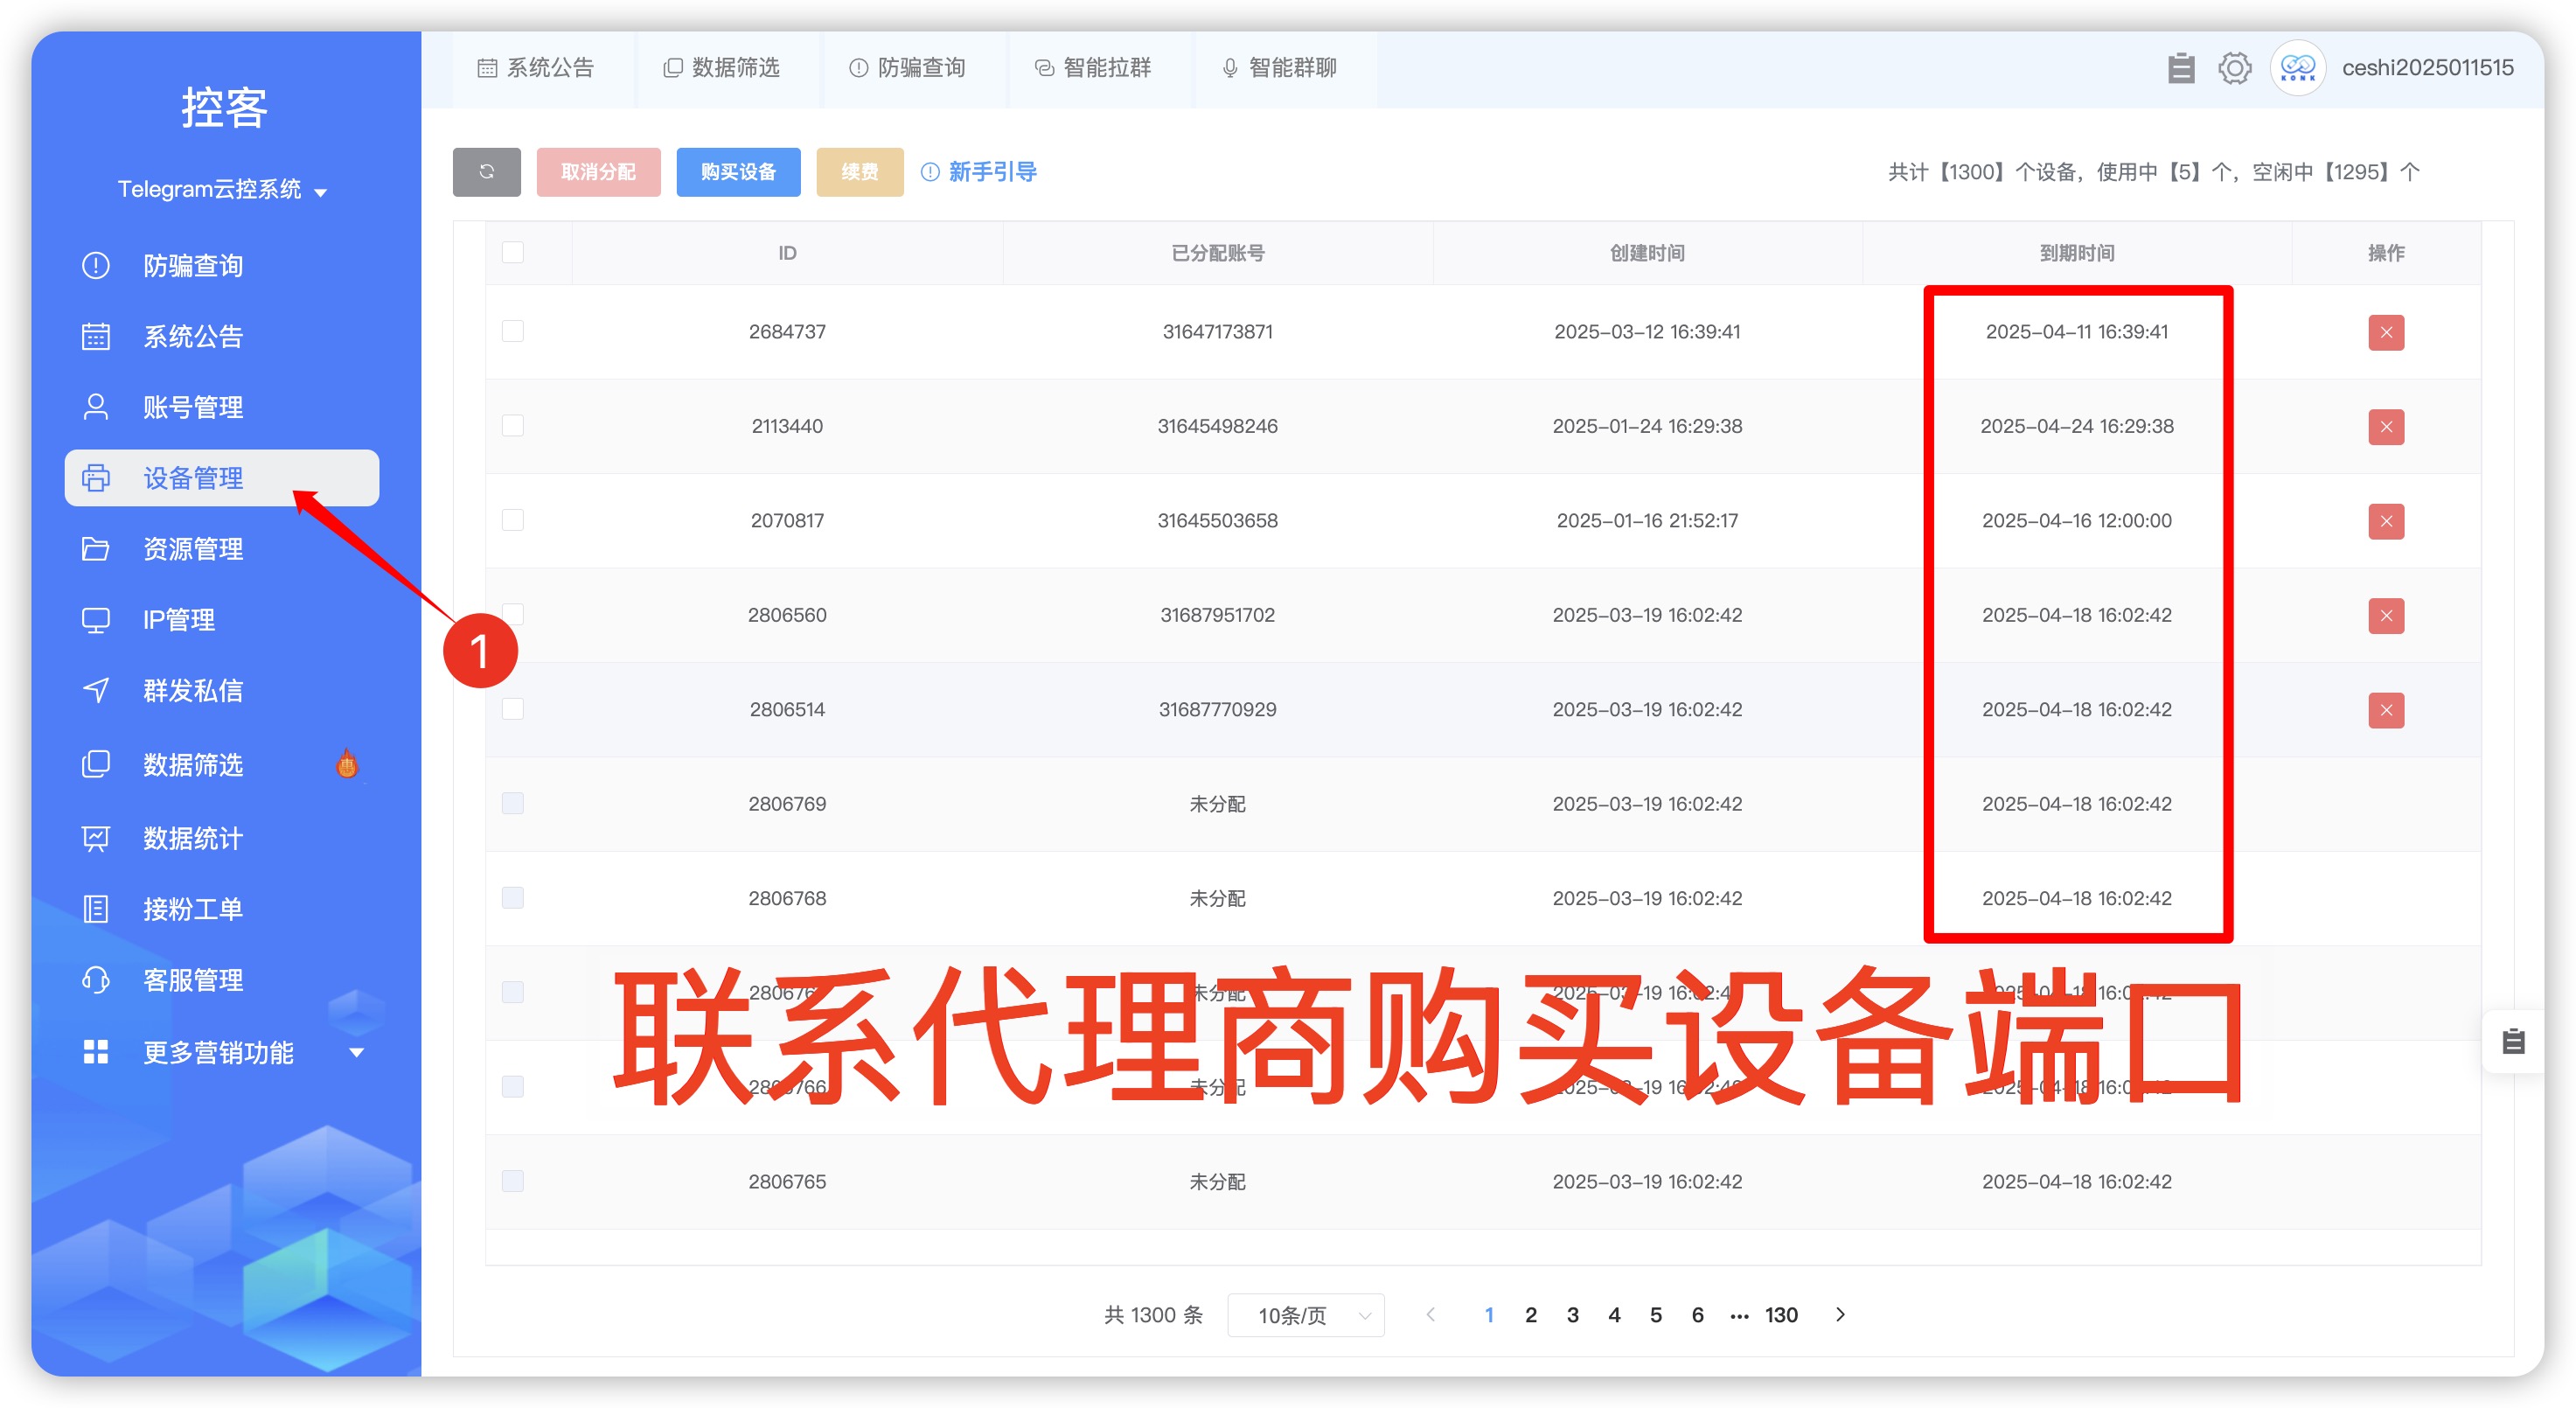Click the user avatar icon
2576x1408 pixels.
point(2297,68)
